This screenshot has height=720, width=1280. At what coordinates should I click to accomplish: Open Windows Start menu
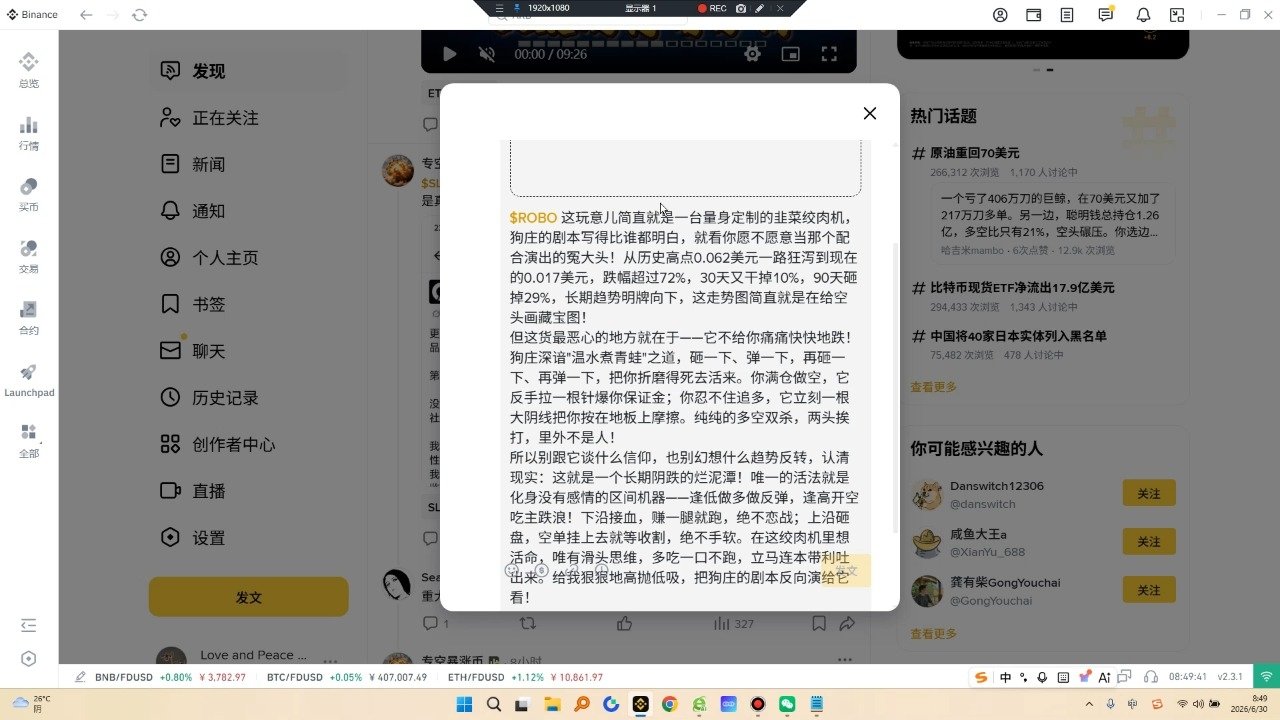[x=464, y=704]
